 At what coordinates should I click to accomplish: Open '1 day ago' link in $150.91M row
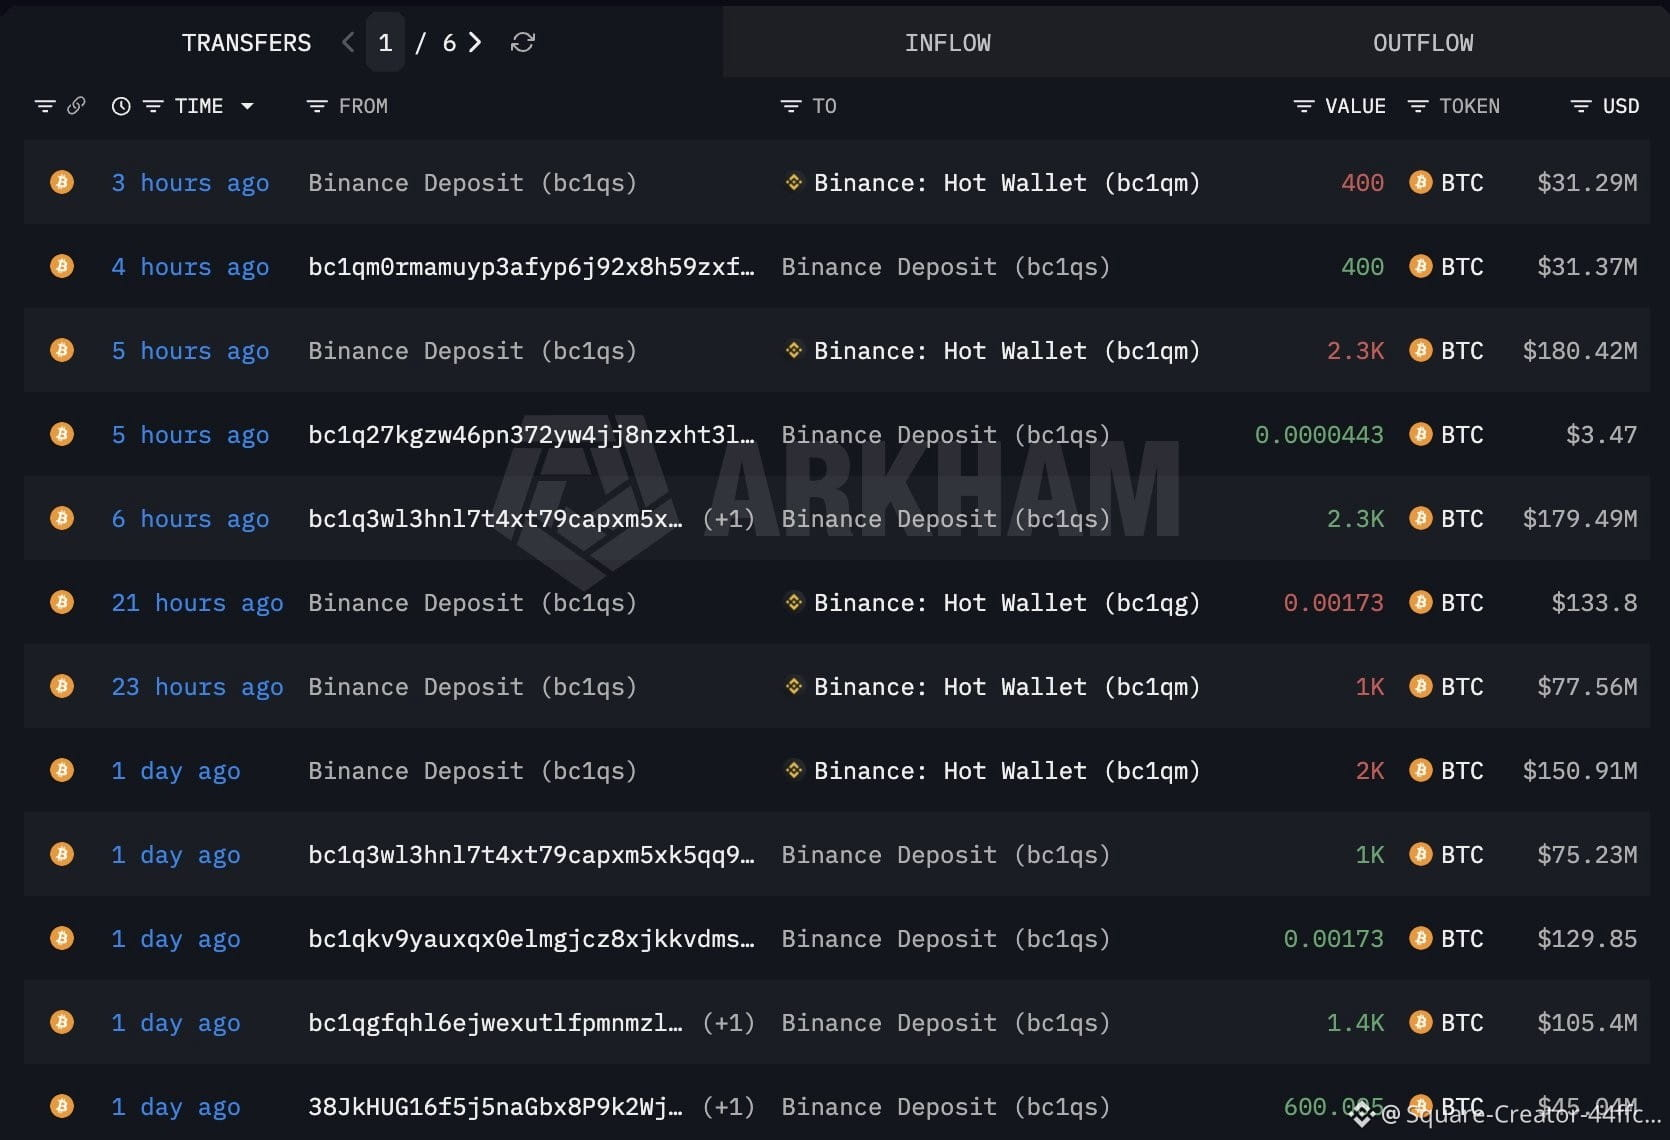[176, 771]
